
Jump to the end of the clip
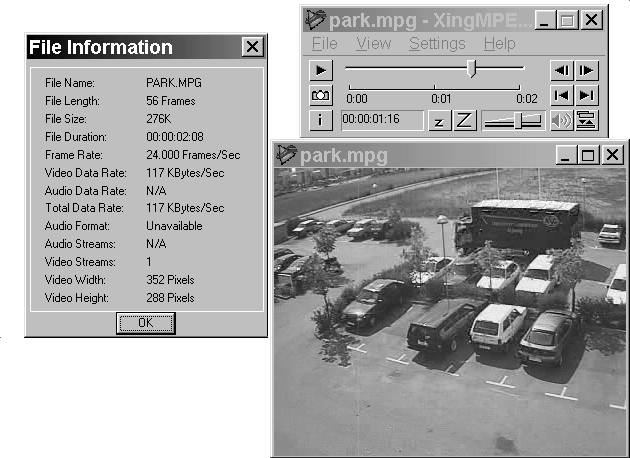(x=587, y=95)
